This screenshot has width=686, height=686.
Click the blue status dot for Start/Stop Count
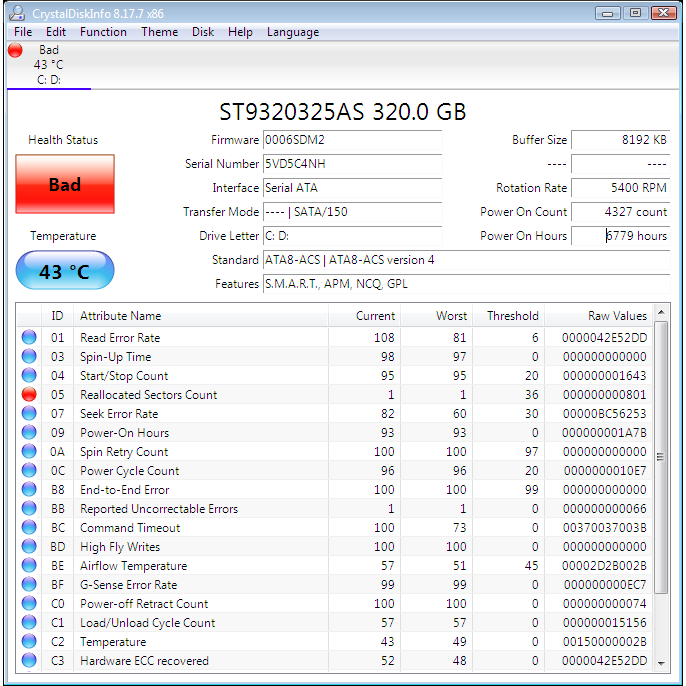[29, 375]
